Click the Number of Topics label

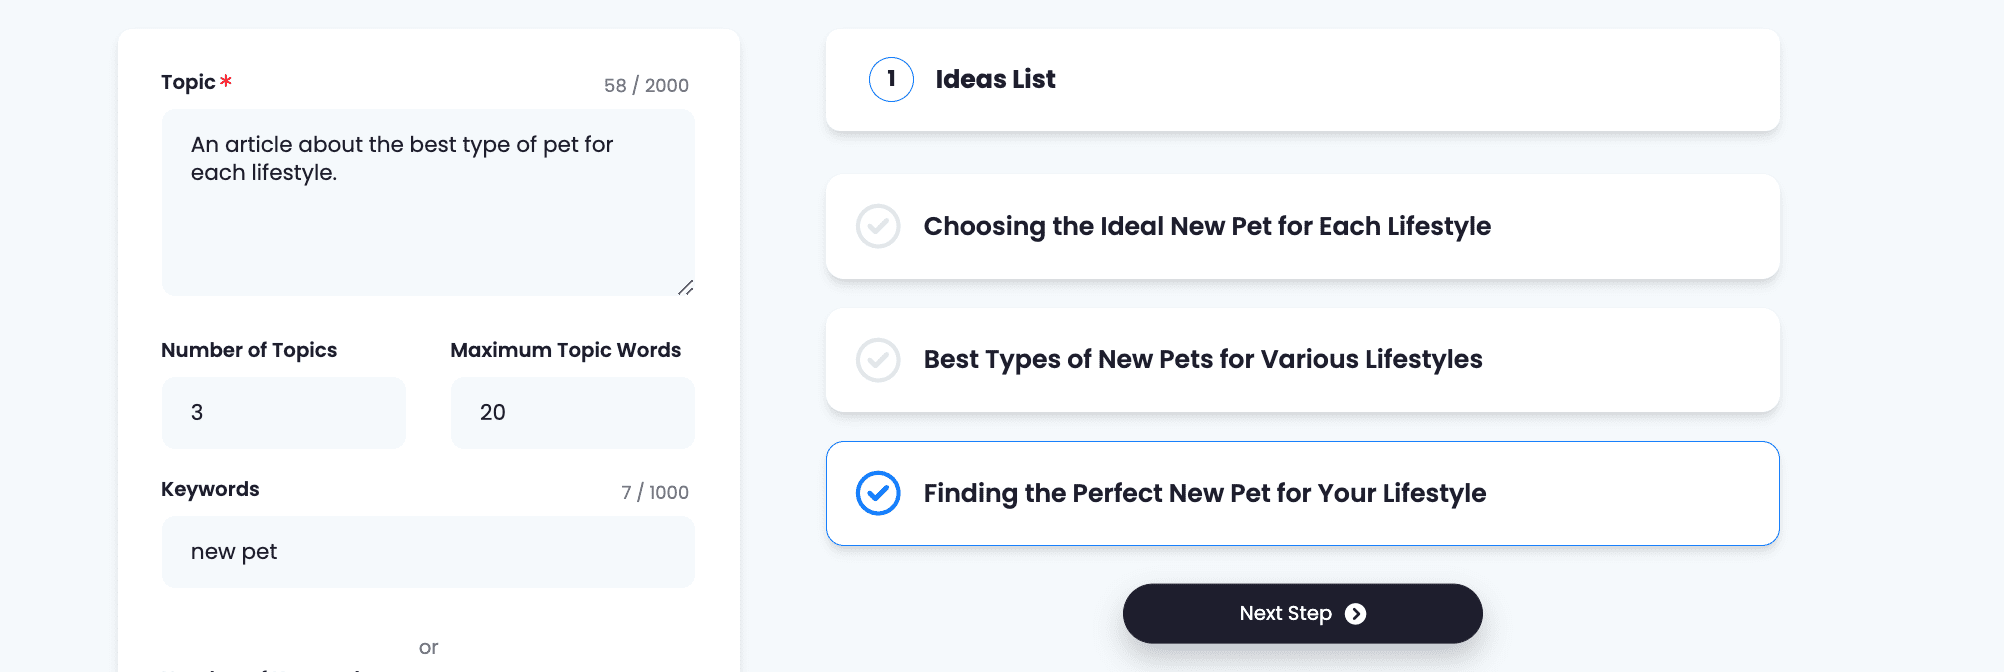coord(249,350)
